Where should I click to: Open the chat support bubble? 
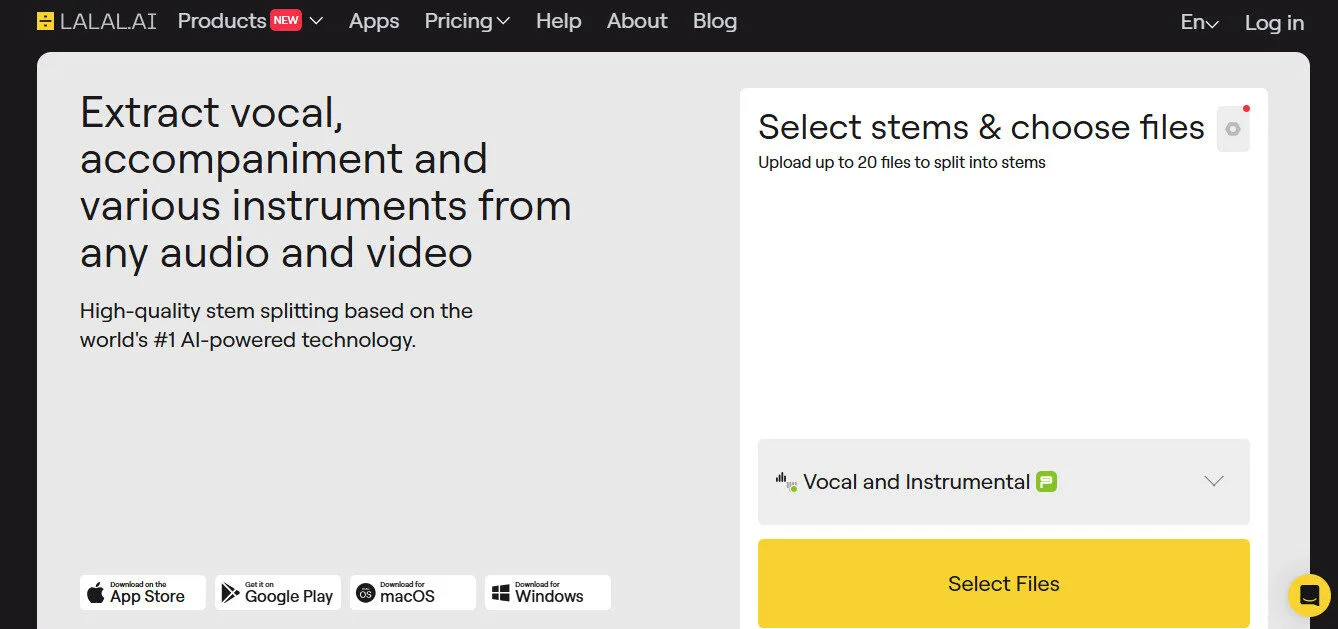point(1308,596)
